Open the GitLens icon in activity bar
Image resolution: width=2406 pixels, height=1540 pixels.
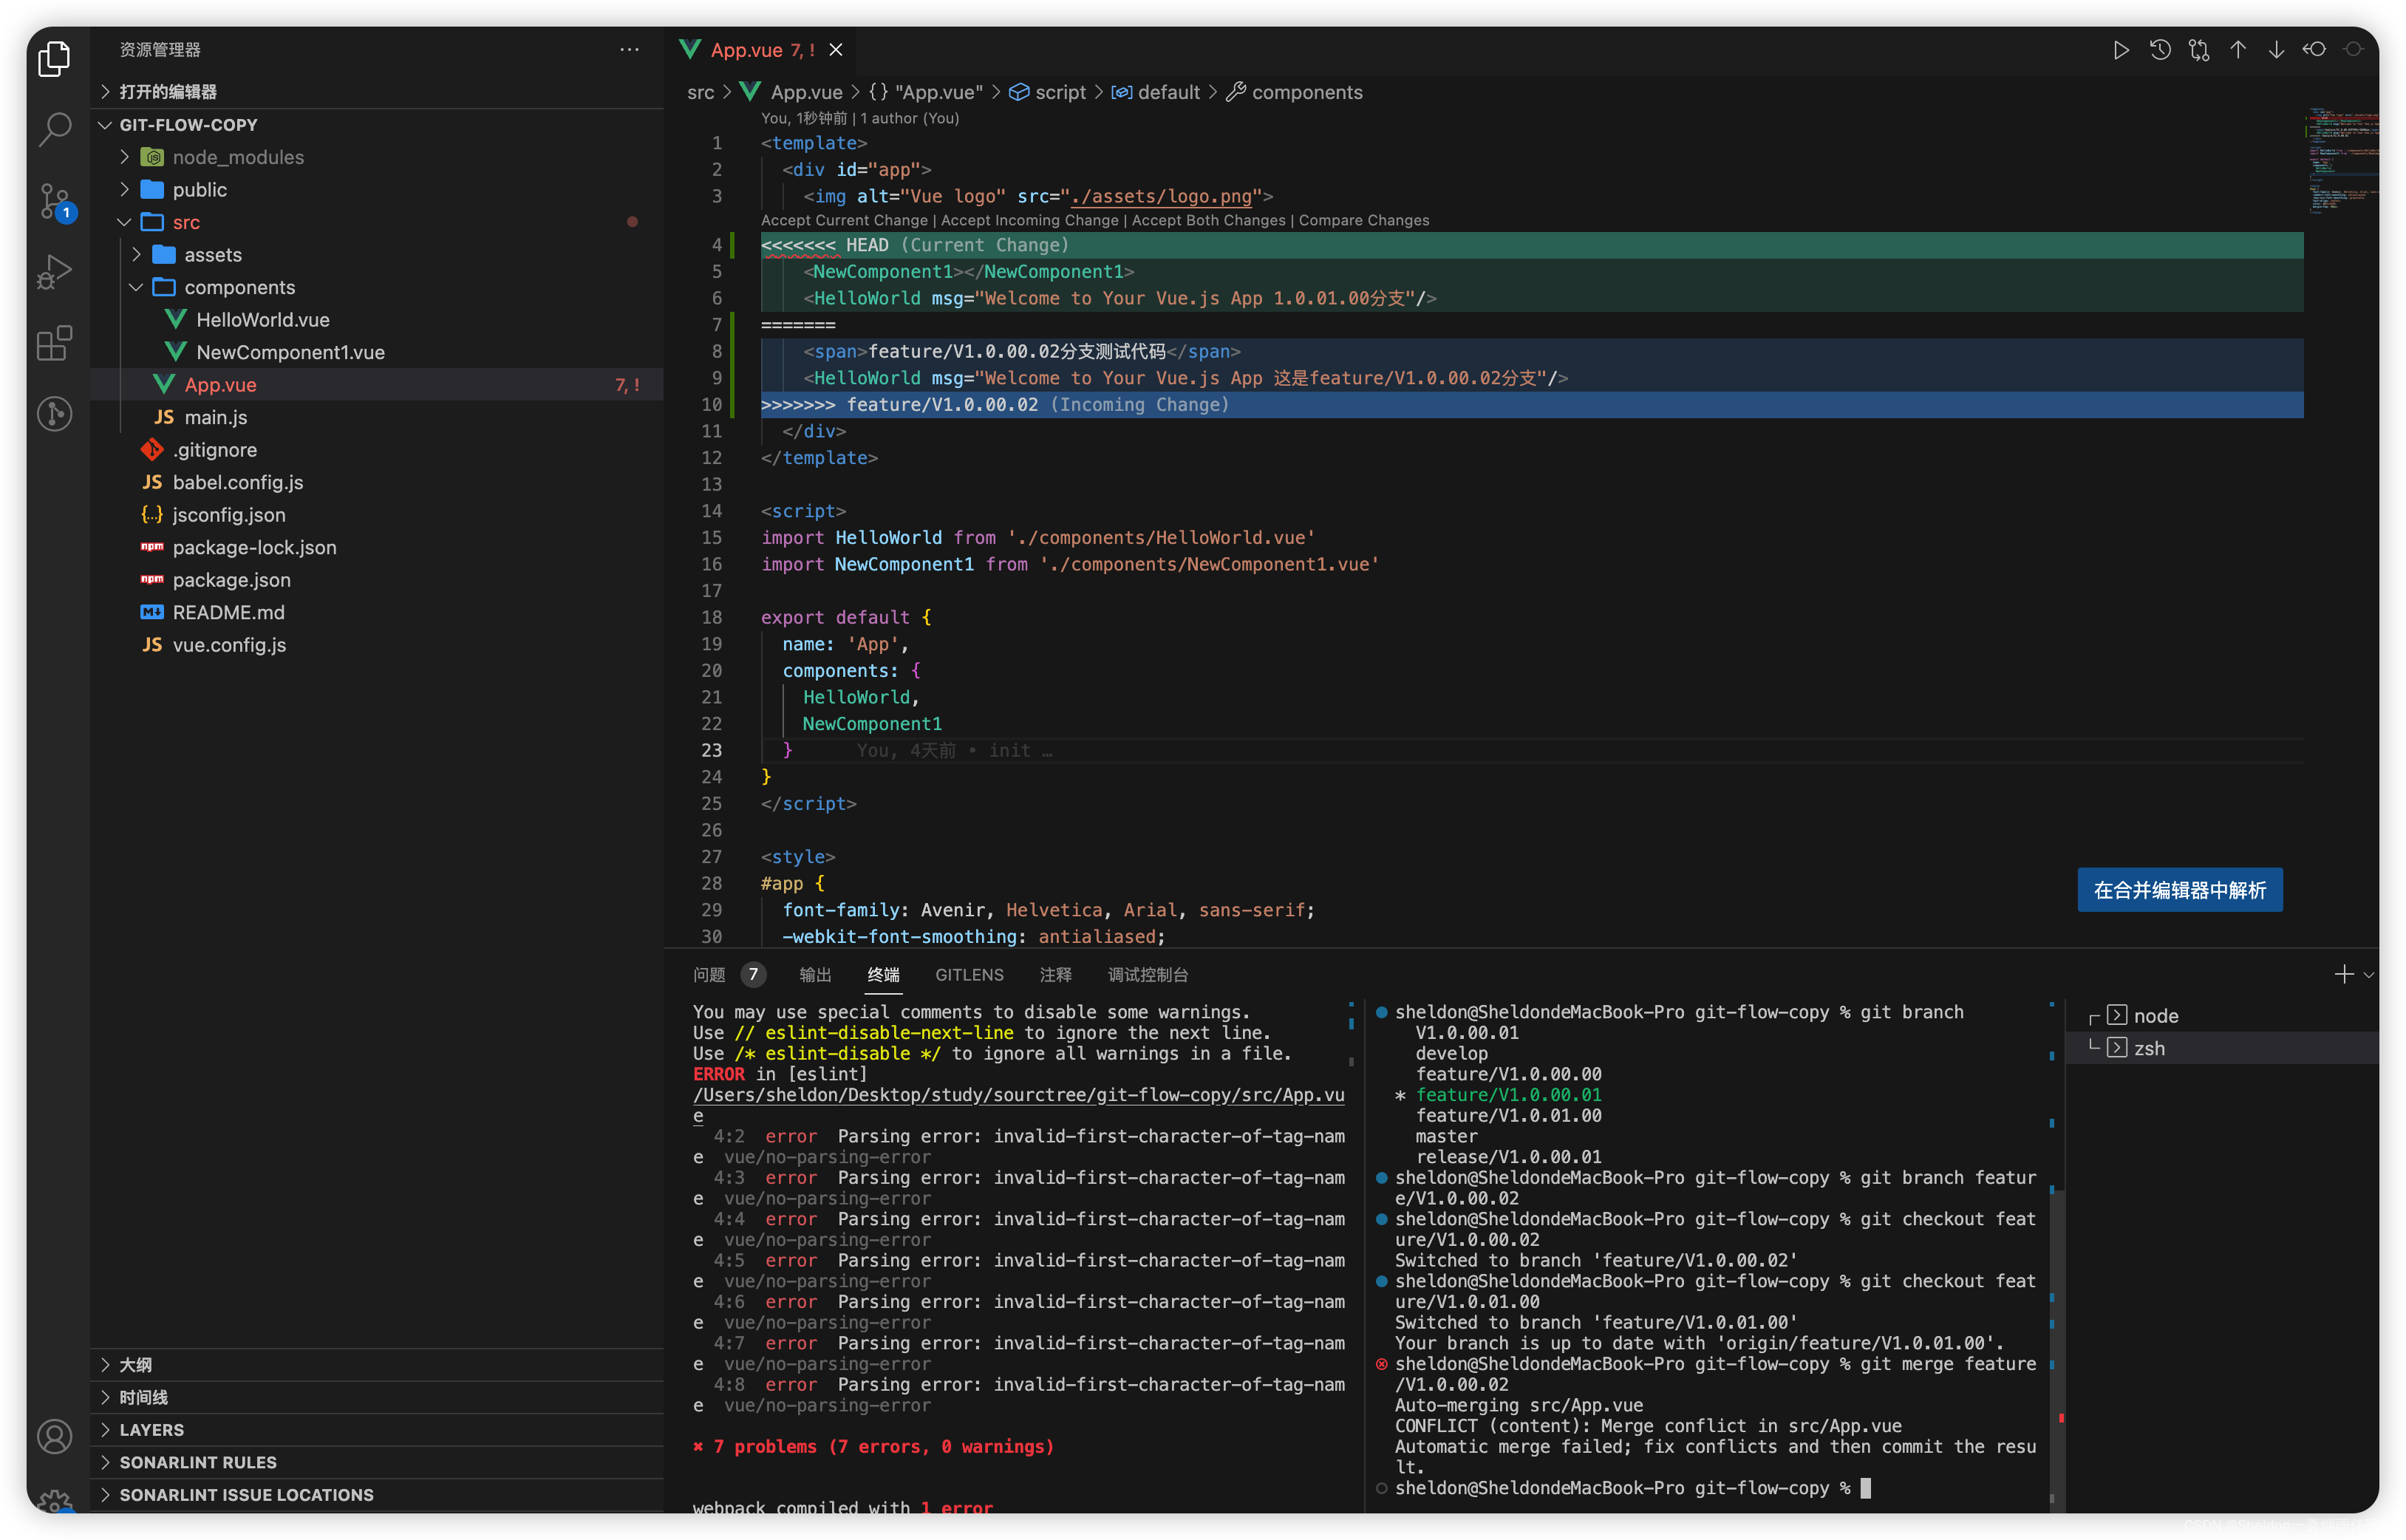pos(55,413)
